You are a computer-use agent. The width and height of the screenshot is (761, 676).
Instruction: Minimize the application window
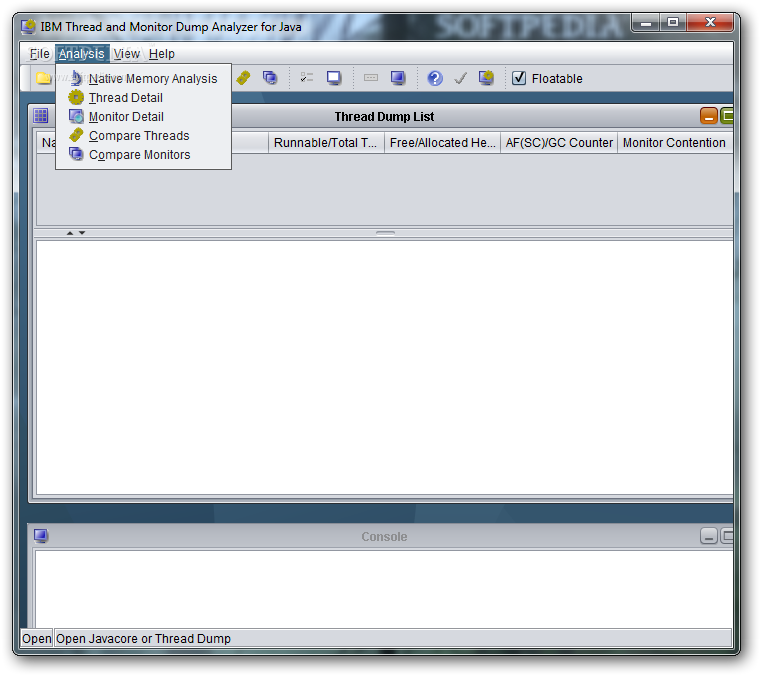[645, 23]
